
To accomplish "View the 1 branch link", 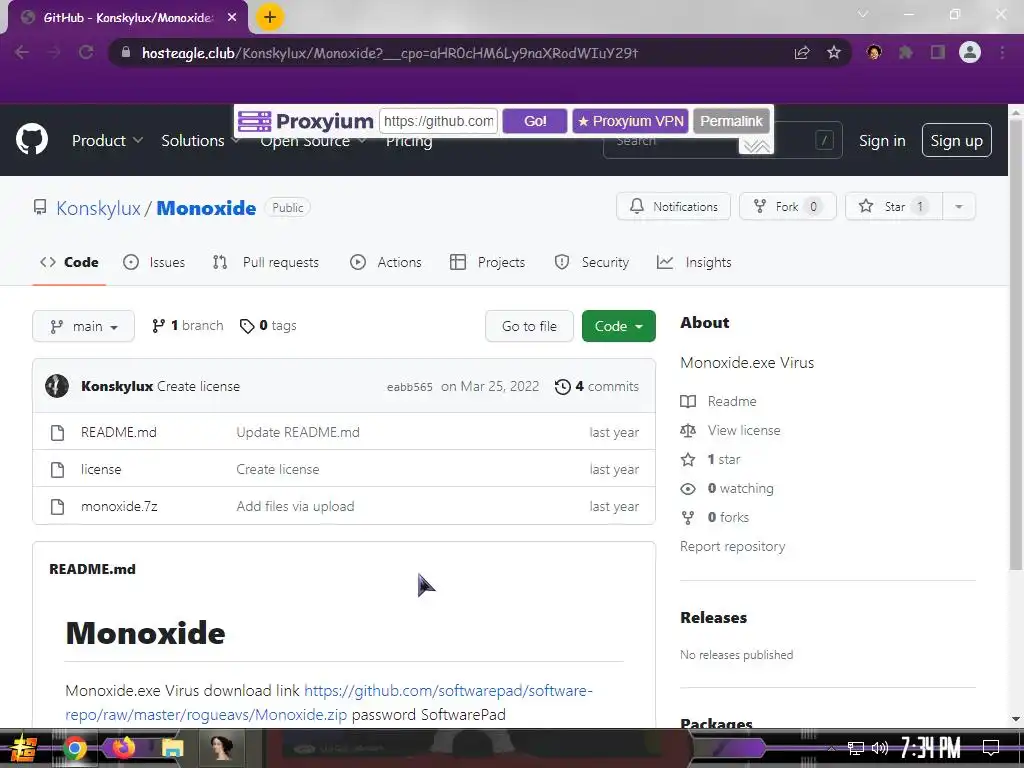I will pos(187,325).
